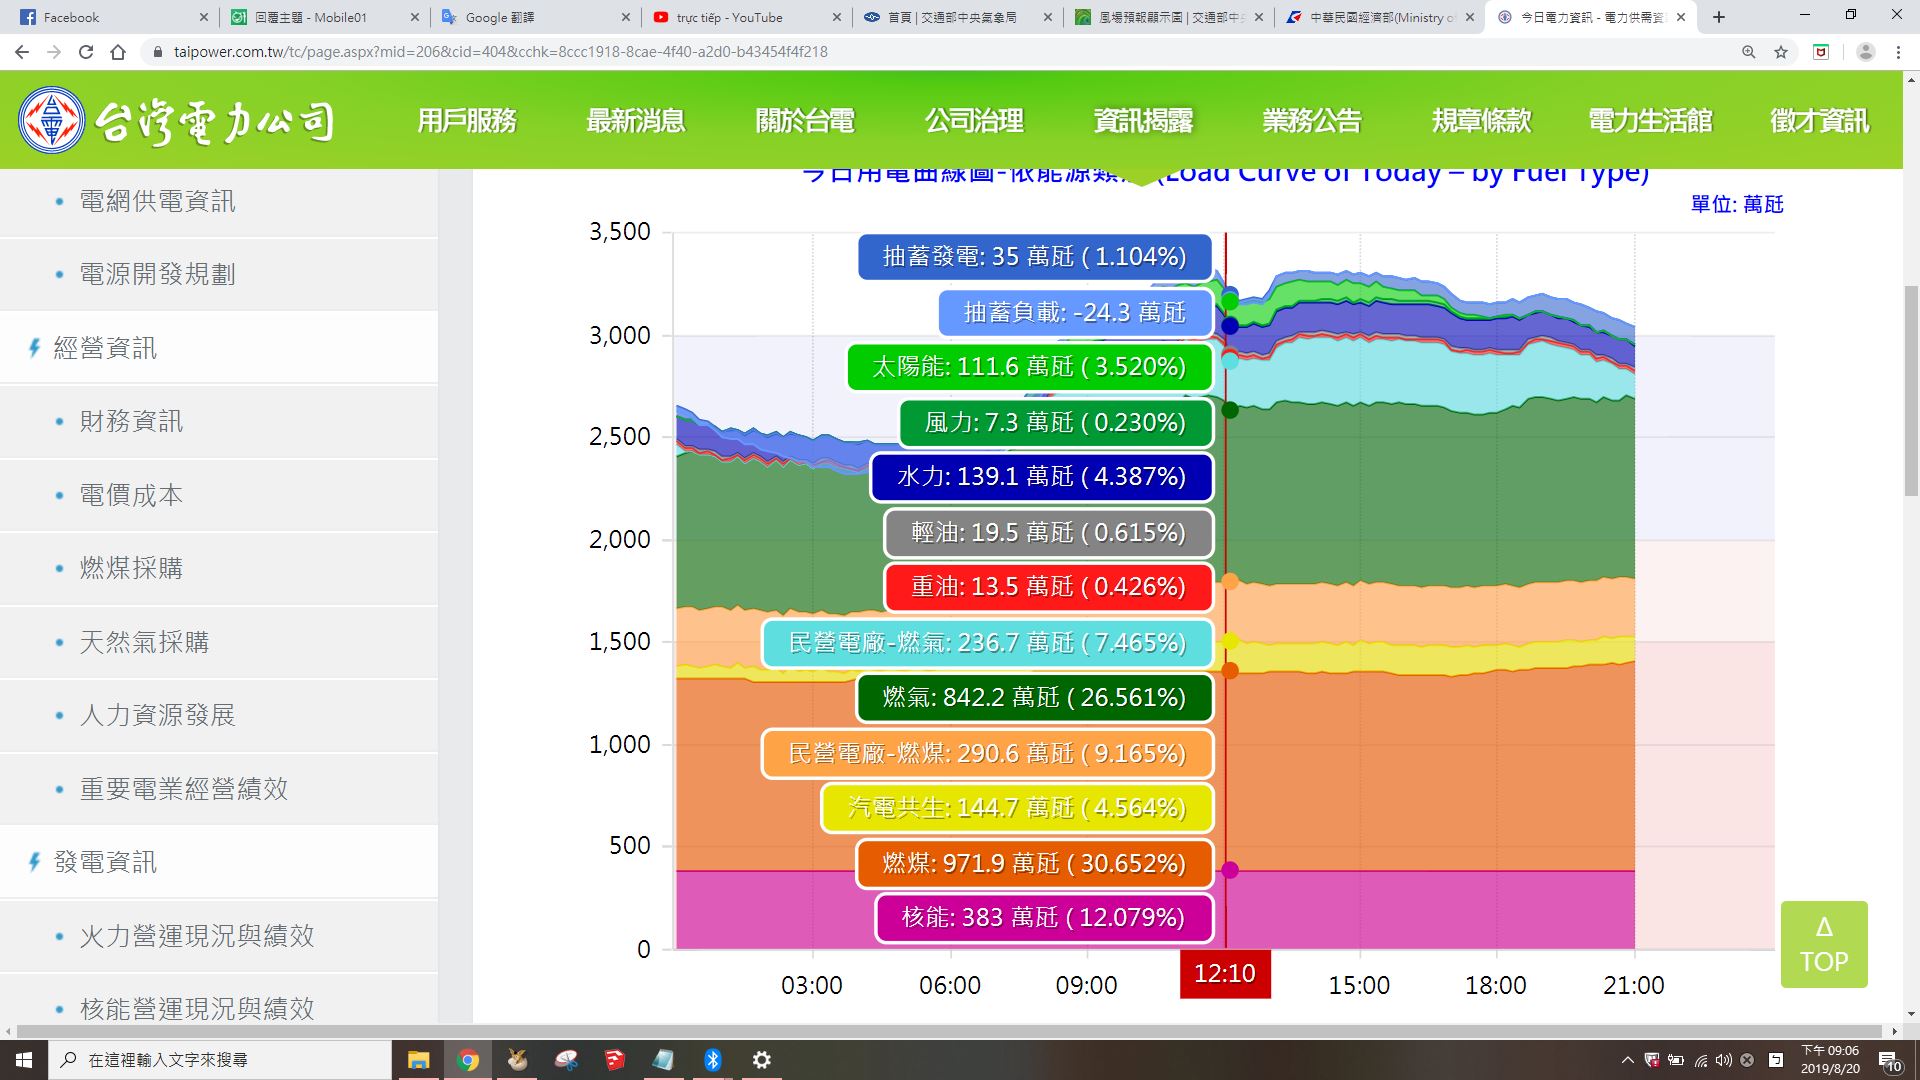Open the 業務公告 menu
Screen dimensions: 1920x1080
[1312, 121]
